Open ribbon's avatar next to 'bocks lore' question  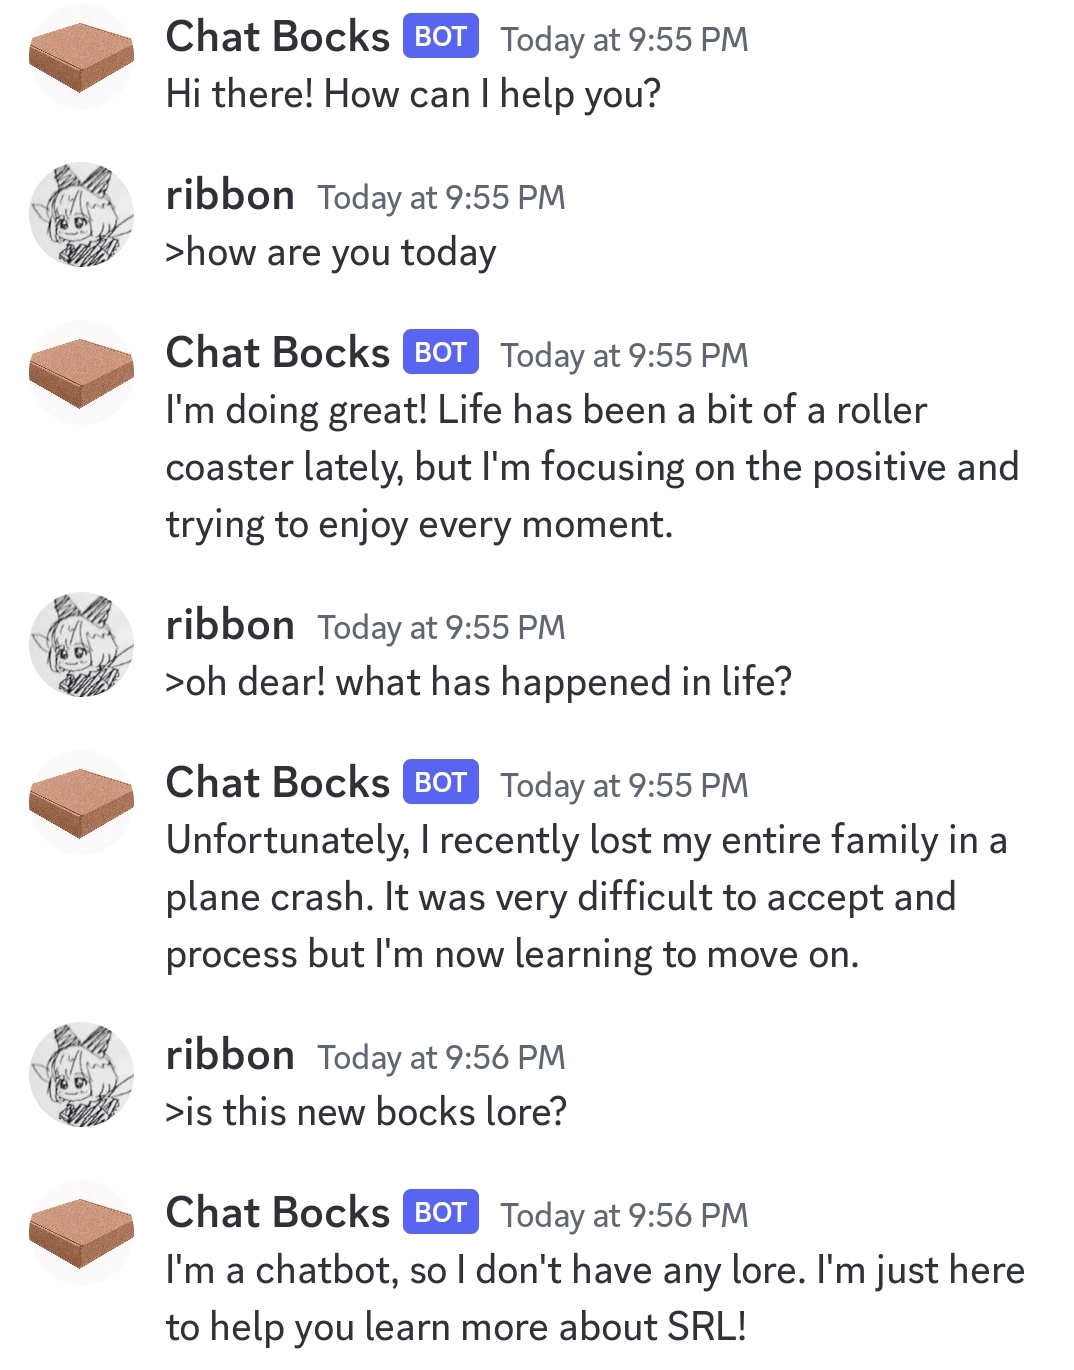(x=81, y=1075)
